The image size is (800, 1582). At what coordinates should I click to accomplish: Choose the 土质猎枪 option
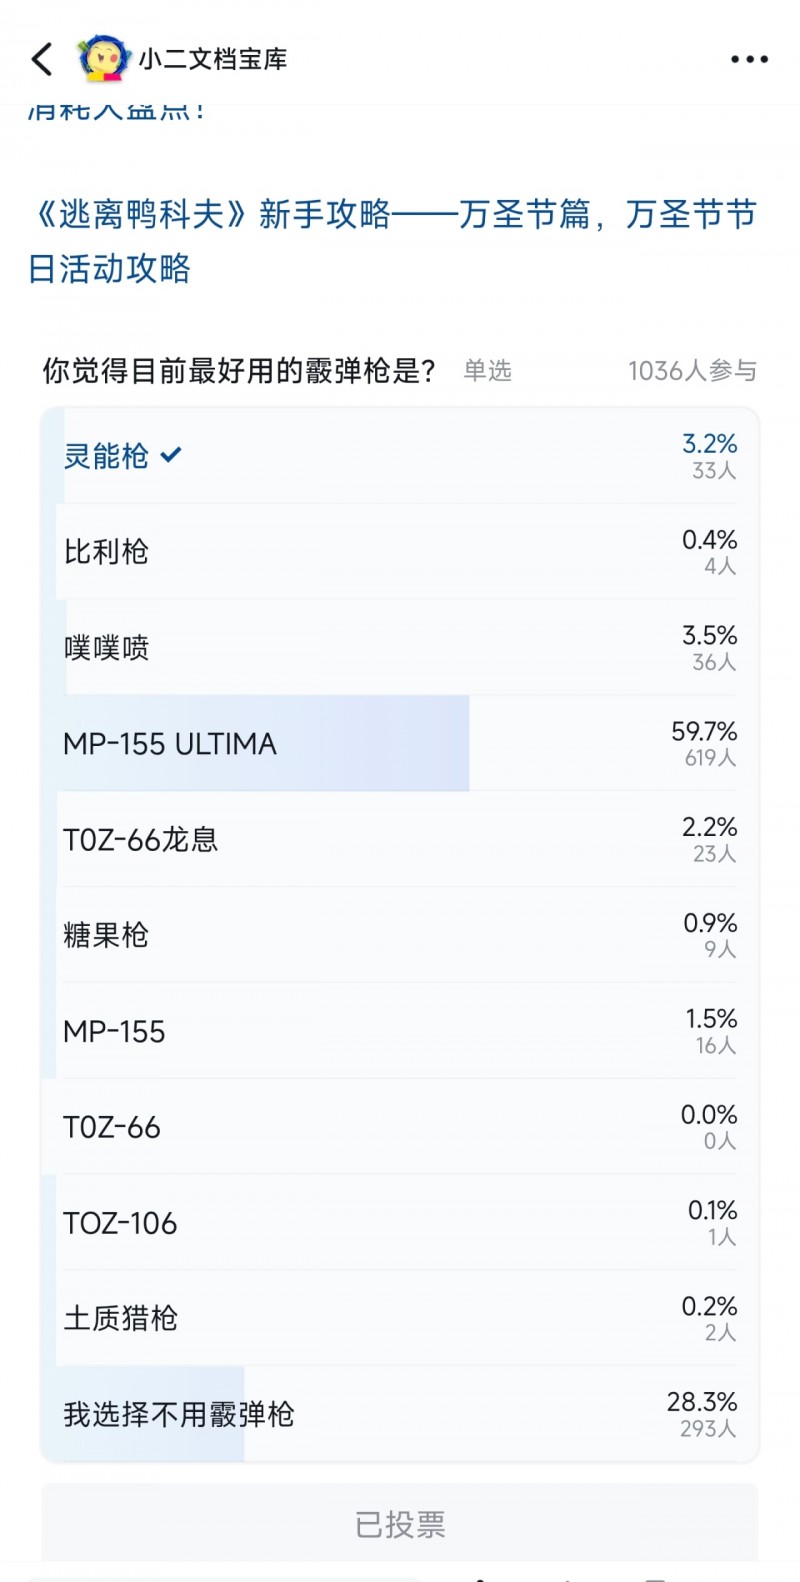[400, 1317]
